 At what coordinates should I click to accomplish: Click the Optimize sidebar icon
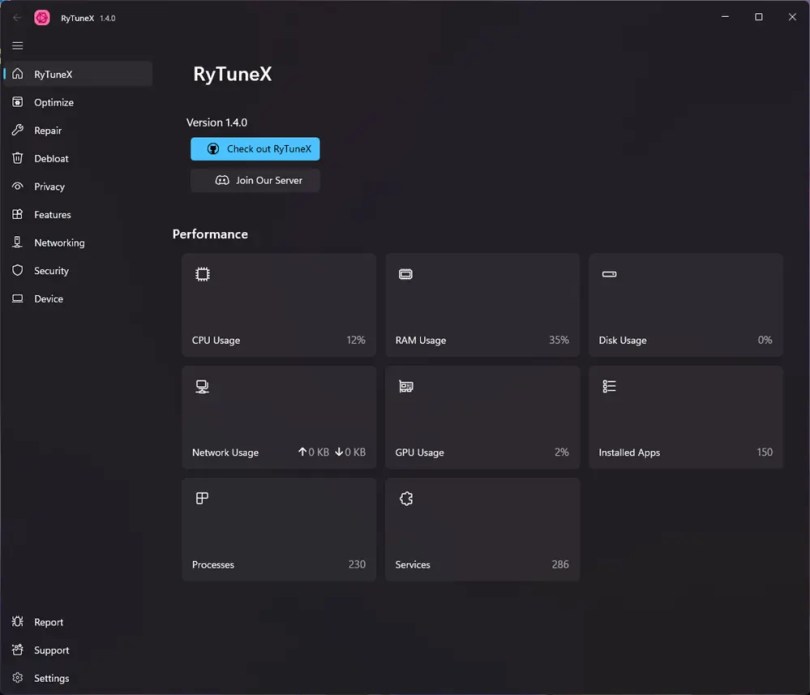tap(18, 102)
